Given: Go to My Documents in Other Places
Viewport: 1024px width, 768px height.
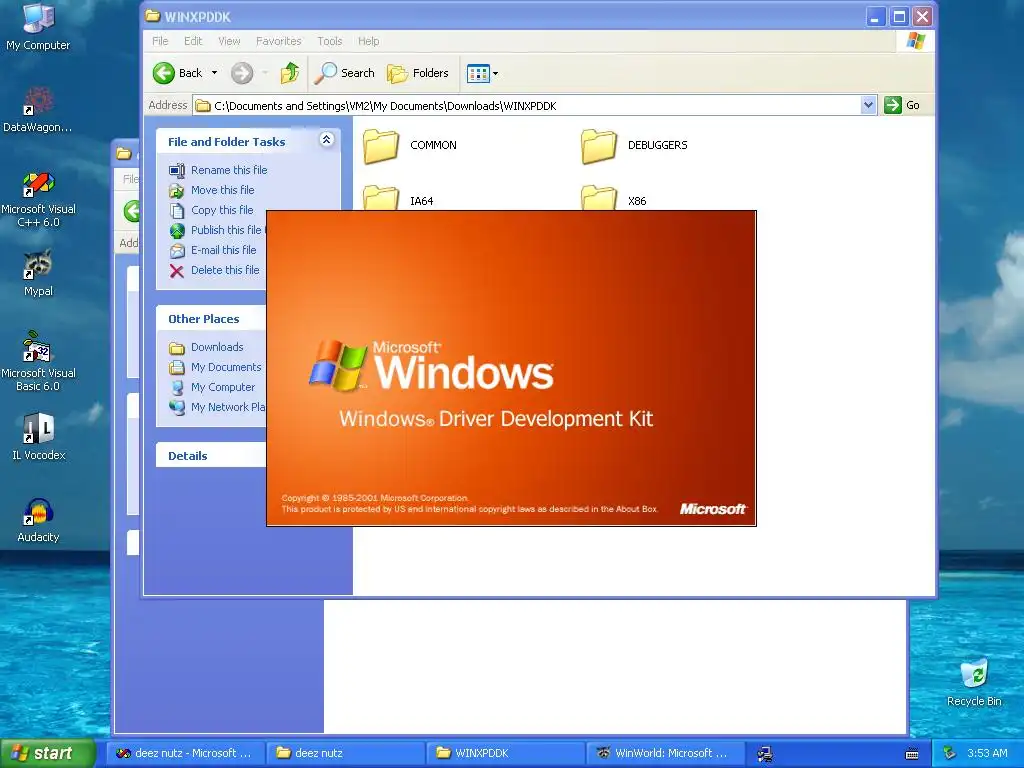Looking at the screenshot, I should click(226, 367).
